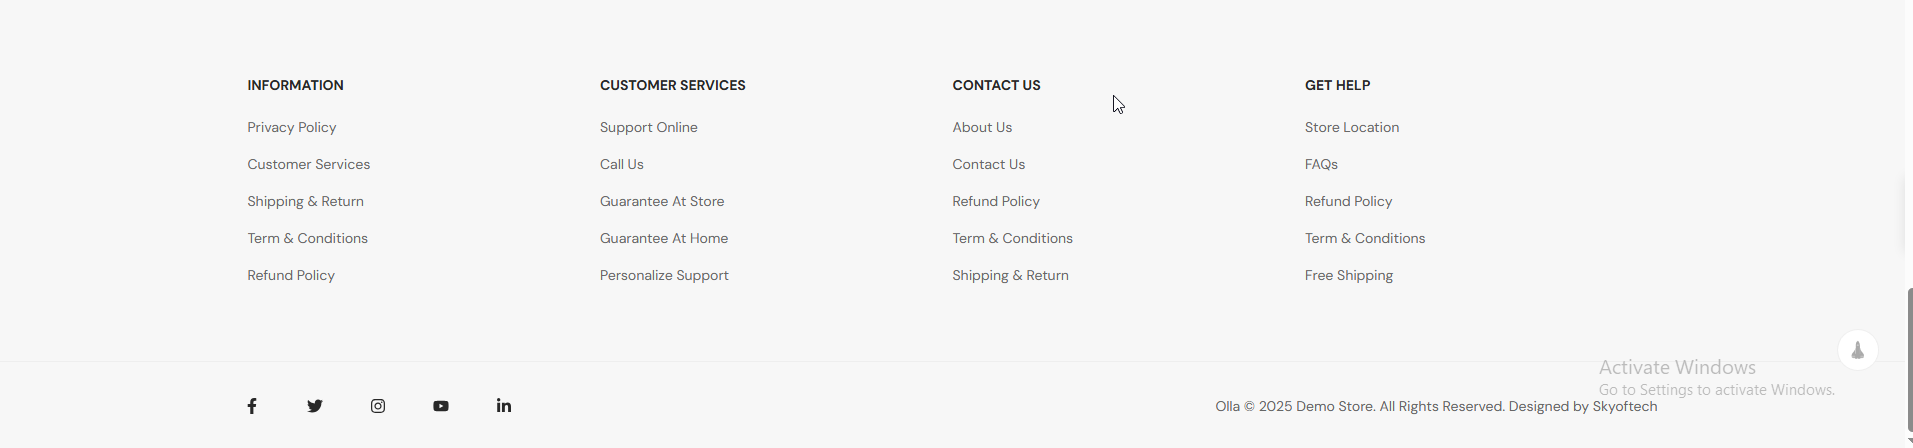This screenshot has height=448, width=1913.
Task: Open the Twitter social icon
Action: pyautogui.click(x=315, y=406)
